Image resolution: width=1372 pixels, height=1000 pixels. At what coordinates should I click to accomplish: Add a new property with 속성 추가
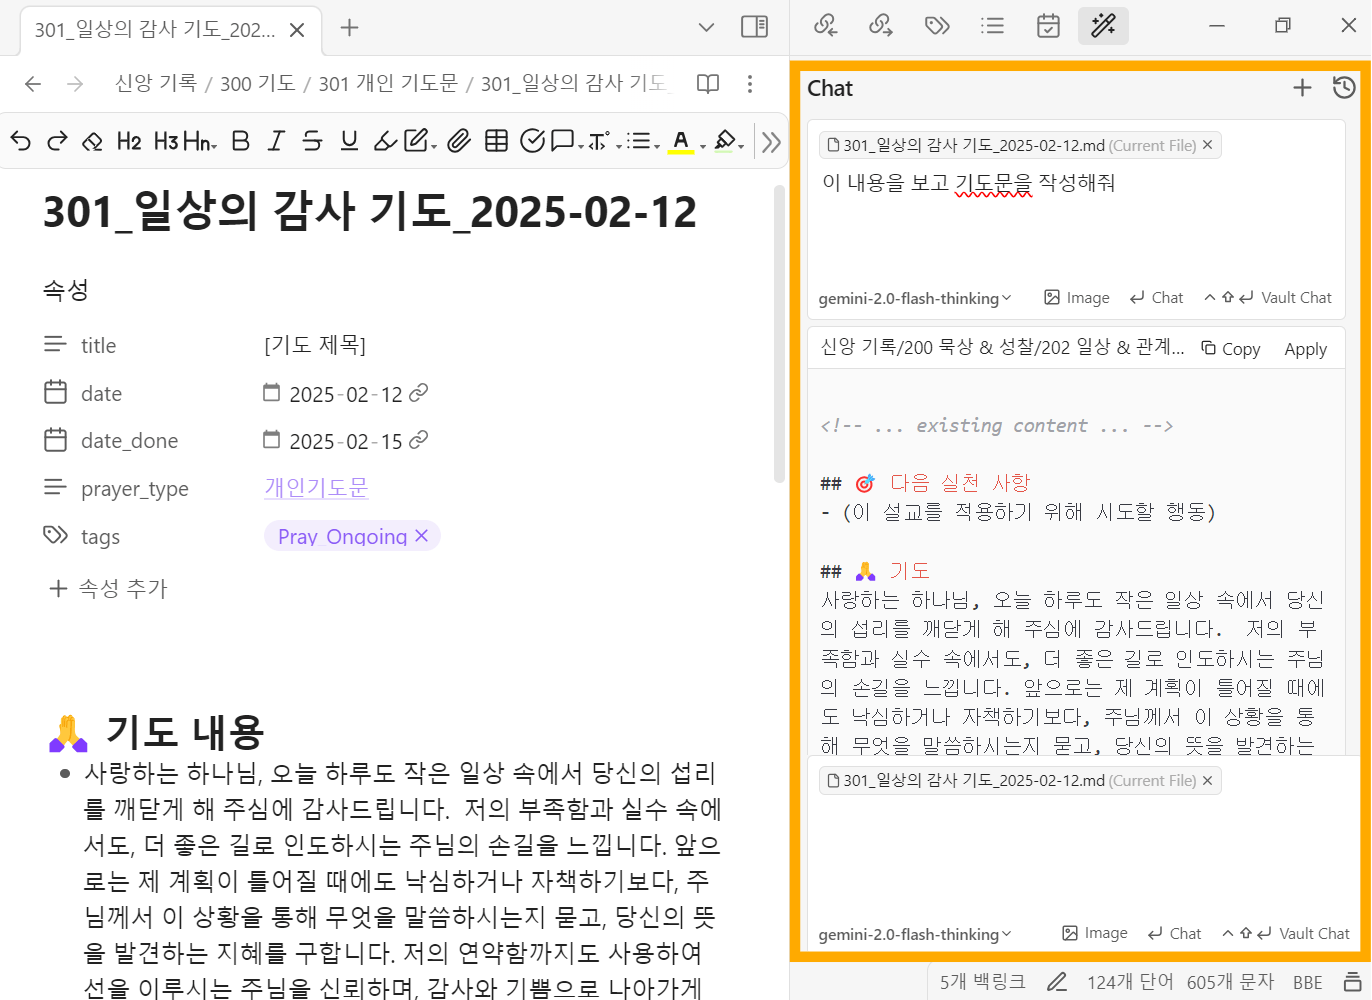(x=108, y=589)
